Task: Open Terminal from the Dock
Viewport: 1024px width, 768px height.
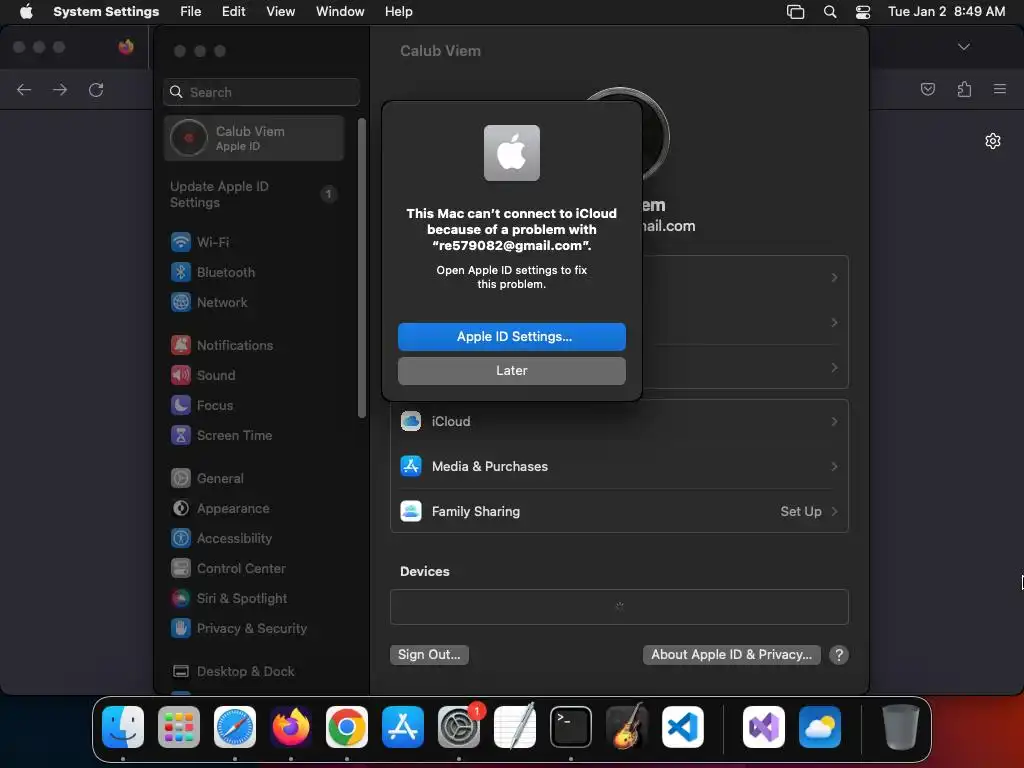Action: 571,727
